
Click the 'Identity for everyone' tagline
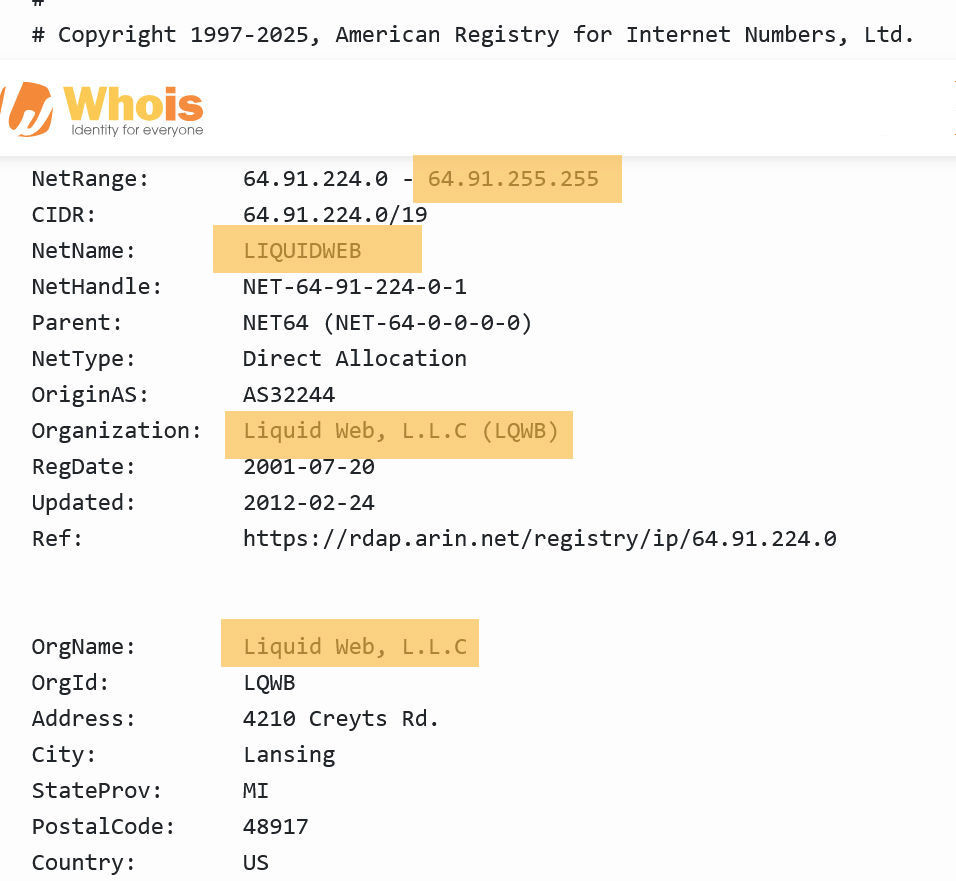click(x=137, y=130)
